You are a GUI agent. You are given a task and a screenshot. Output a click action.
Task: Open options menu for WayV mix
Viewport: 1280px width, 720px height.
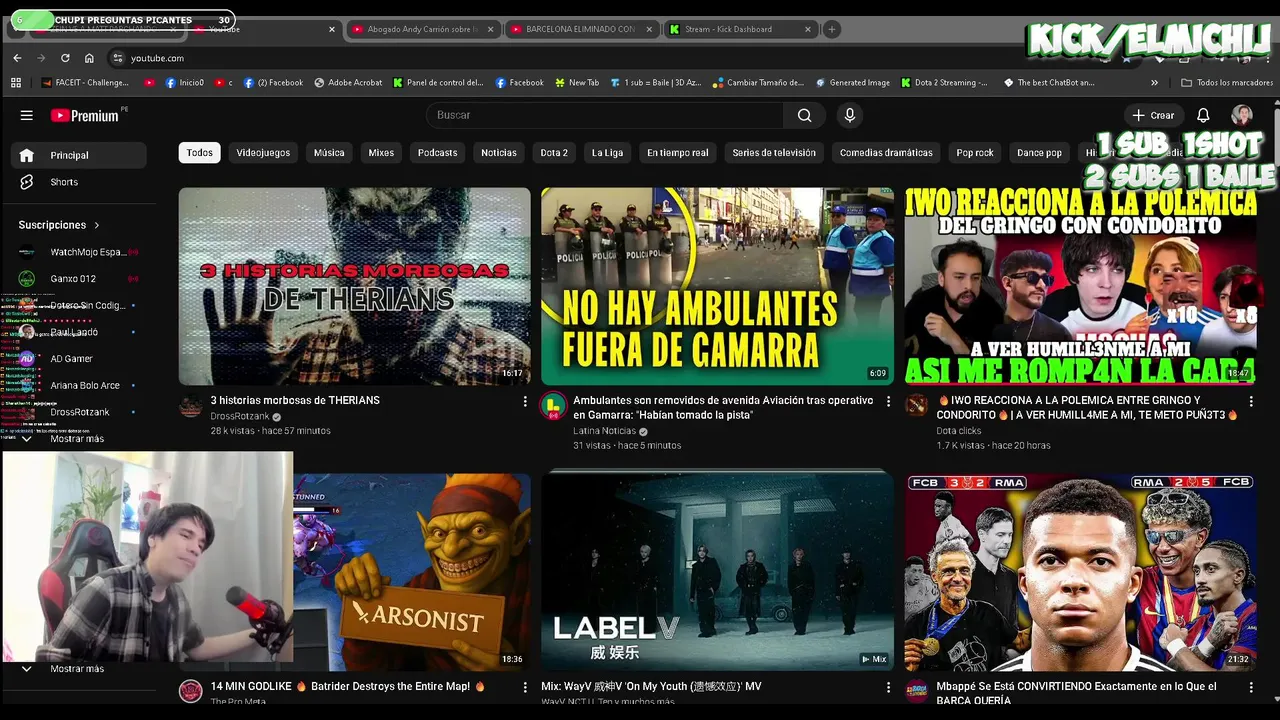click(x=888, y=687)
